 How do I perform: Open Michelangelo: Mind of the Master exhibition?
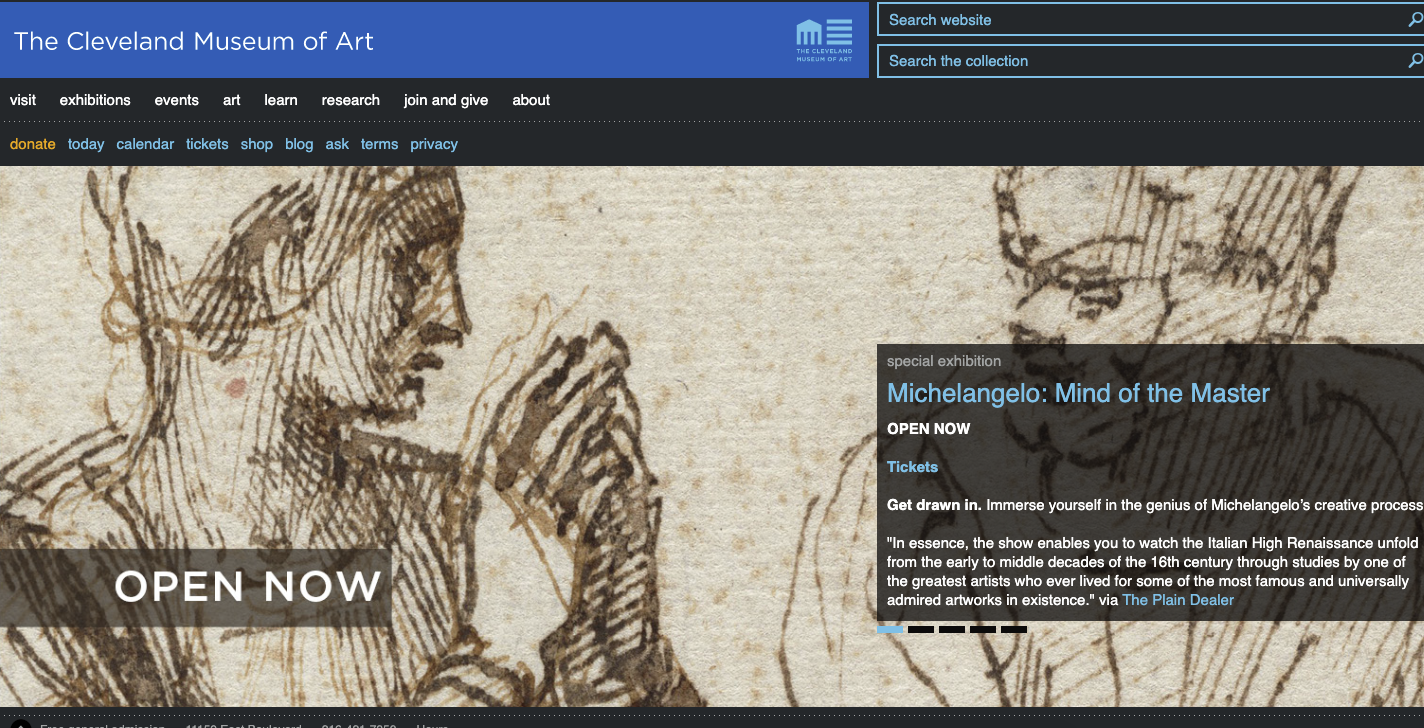coord(1078,393)
